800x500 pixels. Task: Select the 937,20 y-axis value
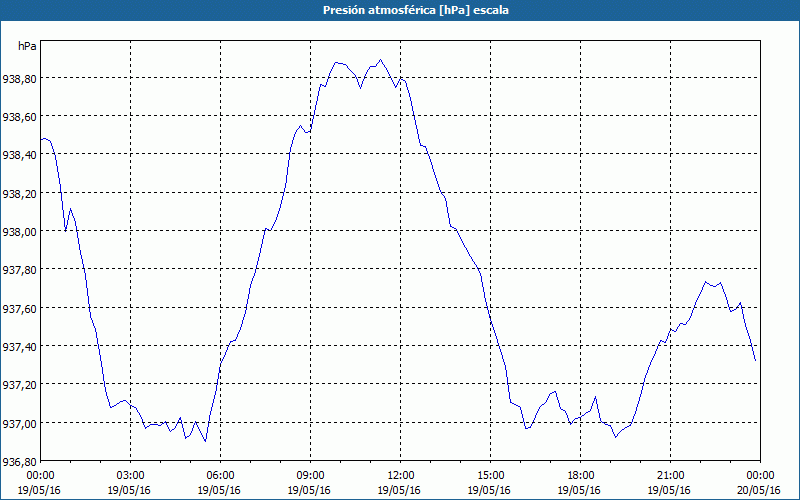(x=19, y=385)
